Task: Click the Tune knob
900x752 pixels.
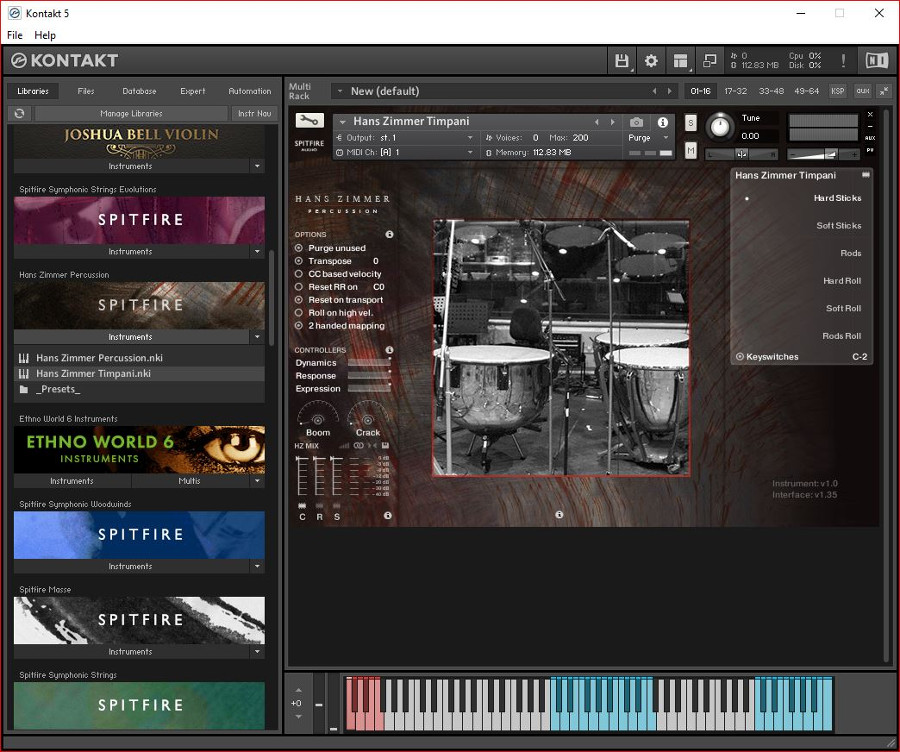Action: point(719,126)
